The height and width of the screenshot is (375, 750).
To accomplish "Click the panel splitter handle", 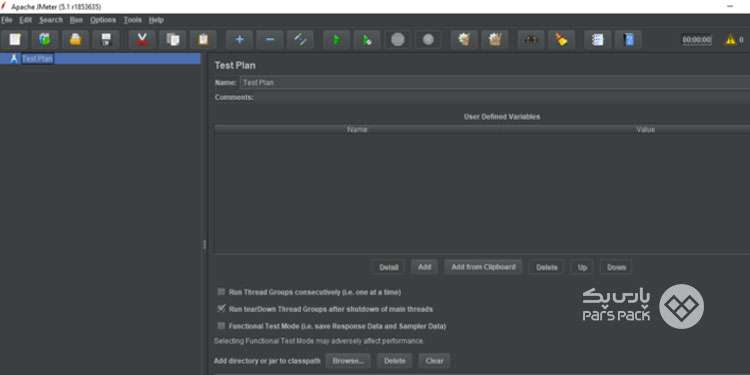I will click(x=204, y=244).
